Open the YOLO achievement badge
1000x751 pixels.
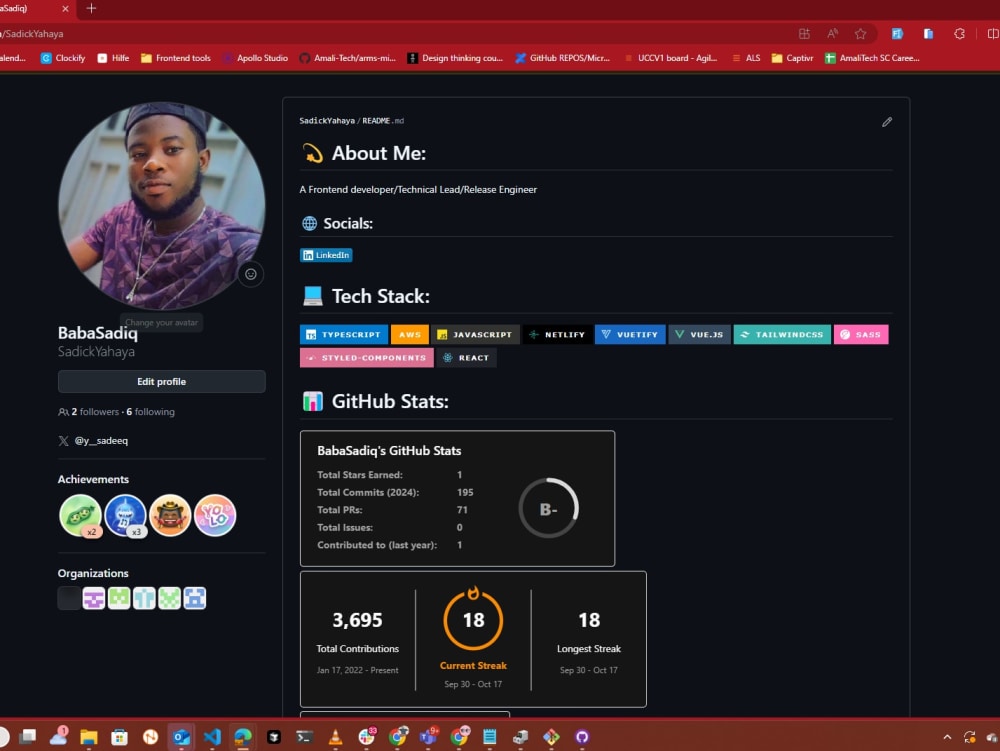pyautogui.click(x=215, y=515)
